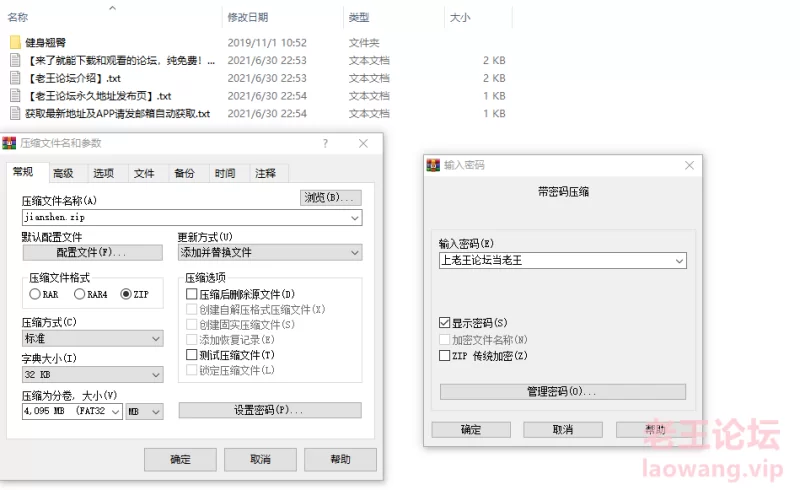This screenshot has width=800, height=490.
Task: Click text file icon for 【老王论坛介绍】.txt
Action: pos(15,78)
